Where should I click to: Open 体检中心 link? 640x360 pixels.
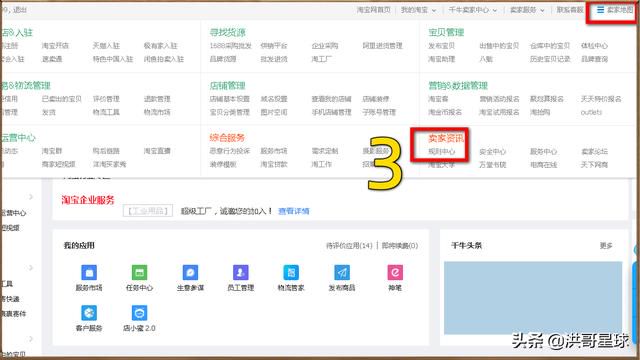(594, 46)
